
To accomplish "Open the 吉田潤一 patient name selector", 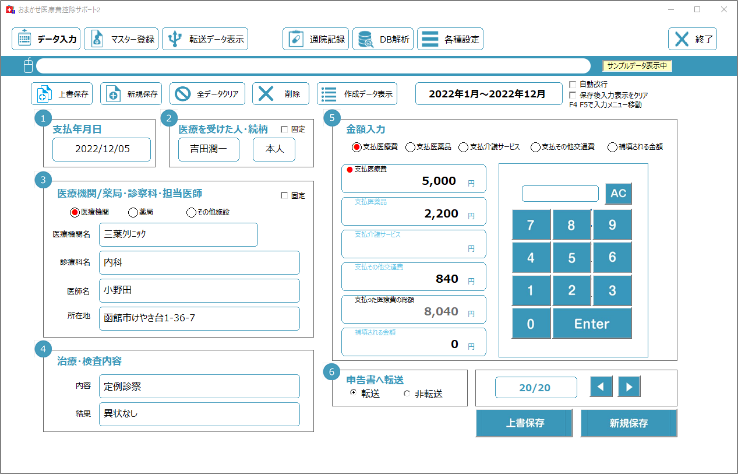I will pos(209,149).
